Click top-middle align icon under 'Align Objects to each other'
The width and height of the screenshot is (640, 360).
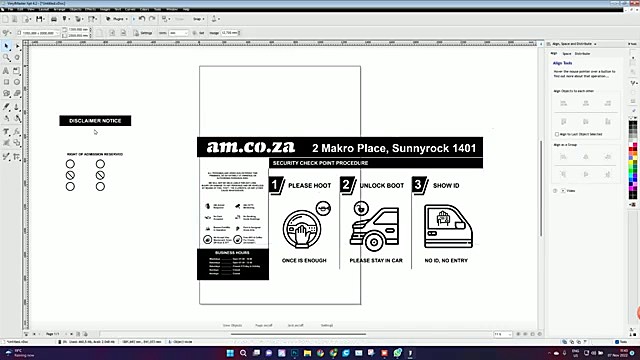[586, 103]
